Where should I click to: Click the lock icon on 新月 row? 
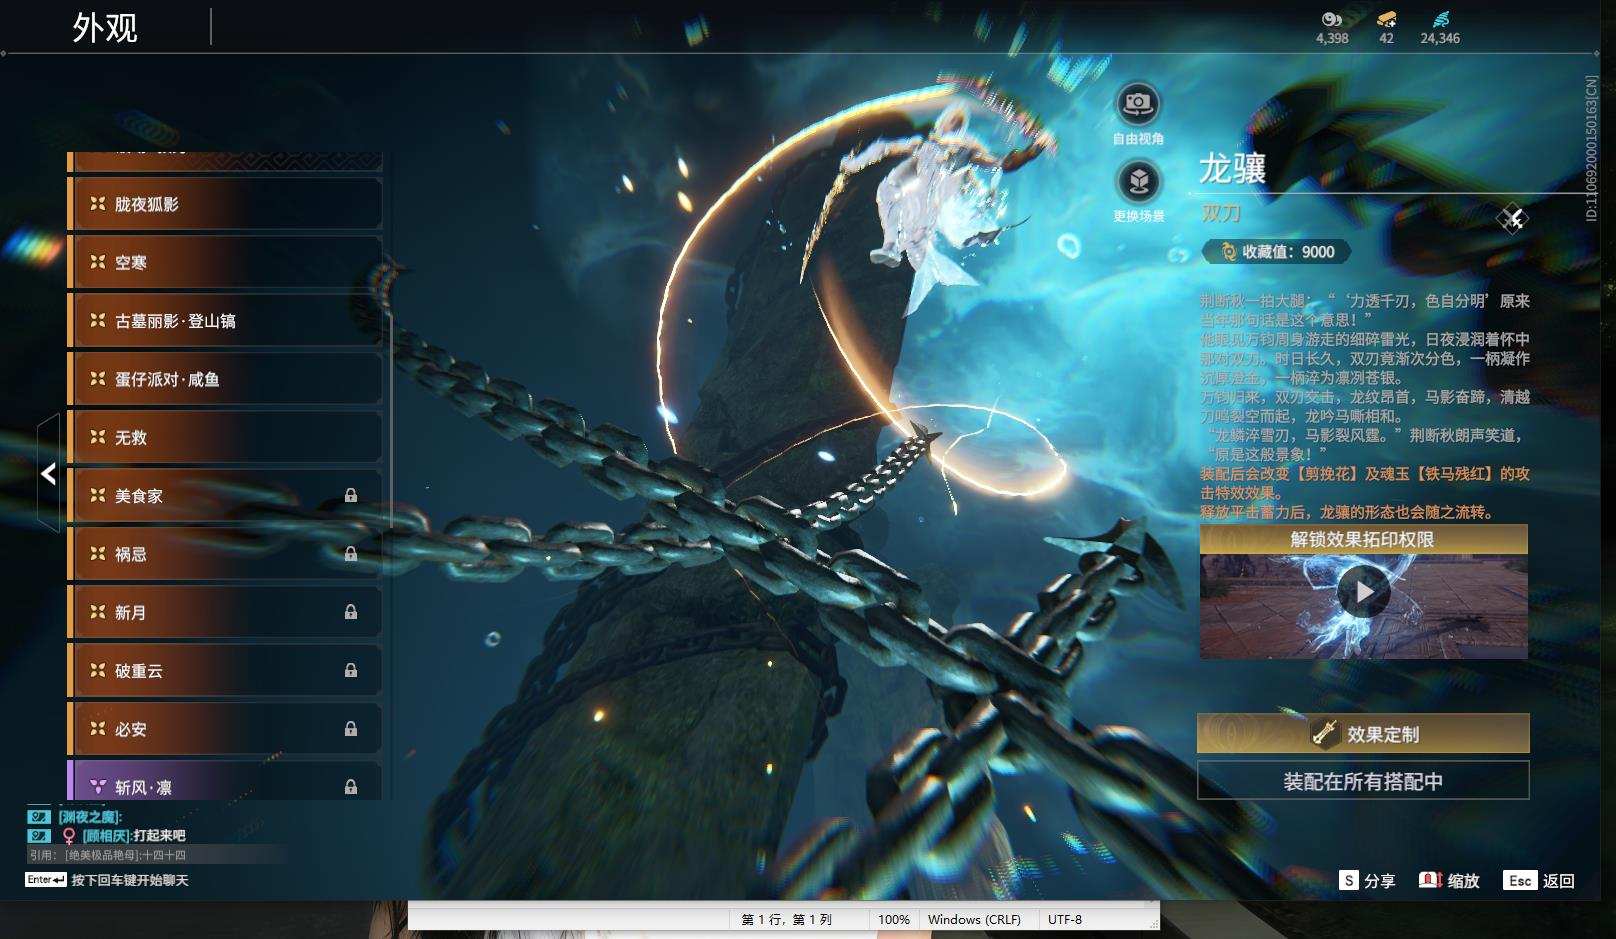click(x=351, y=612)
